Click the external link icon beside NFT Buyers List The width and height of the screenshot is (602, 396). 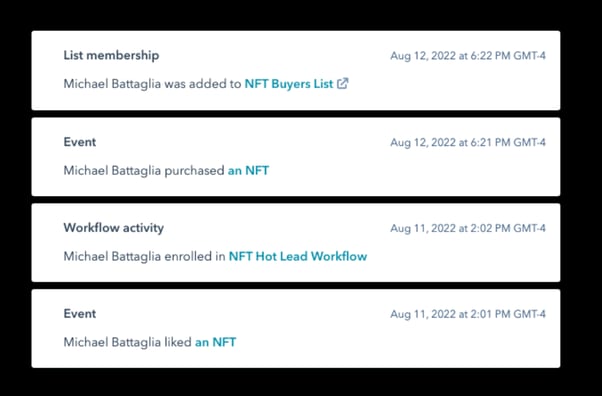(x=342, y=83)
